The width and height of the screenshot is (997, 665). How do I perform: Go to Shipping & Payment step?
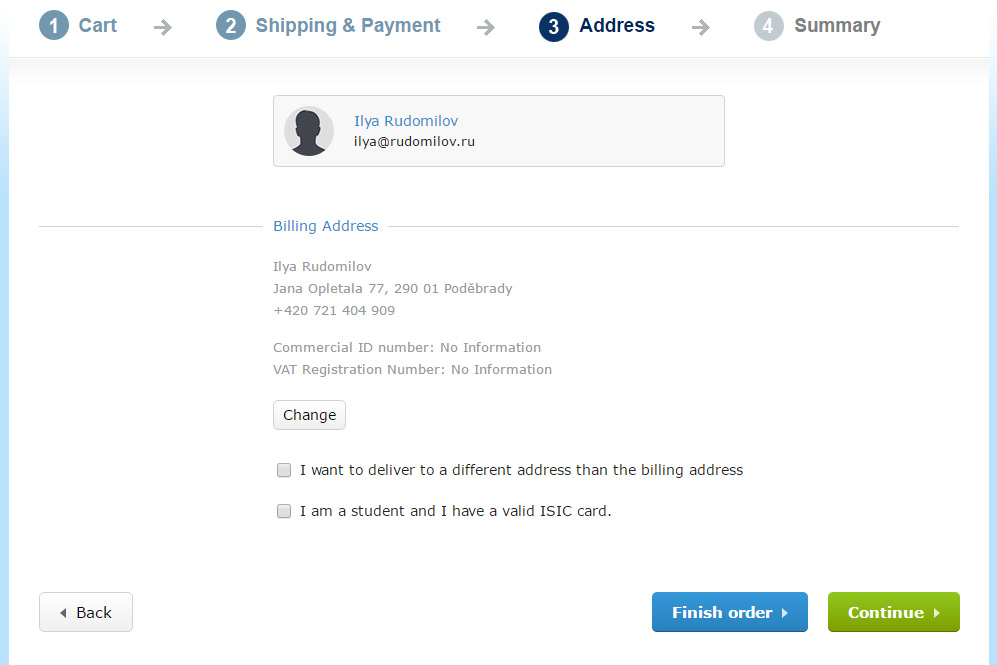click(348, 25)
